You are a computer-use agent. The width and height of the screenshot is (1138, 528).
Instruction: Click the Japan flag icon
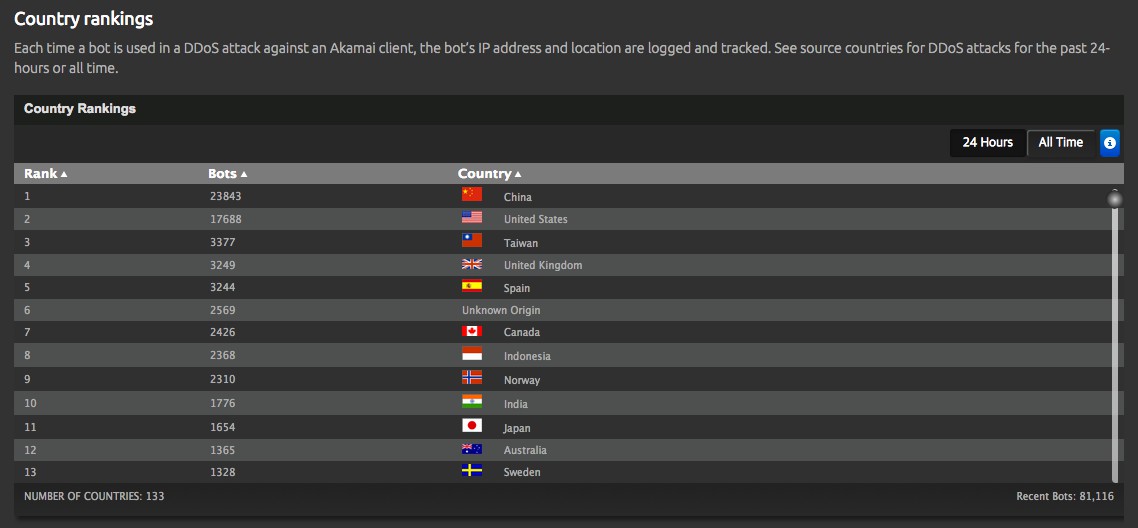pyautogui.click(x=472, y=426)
